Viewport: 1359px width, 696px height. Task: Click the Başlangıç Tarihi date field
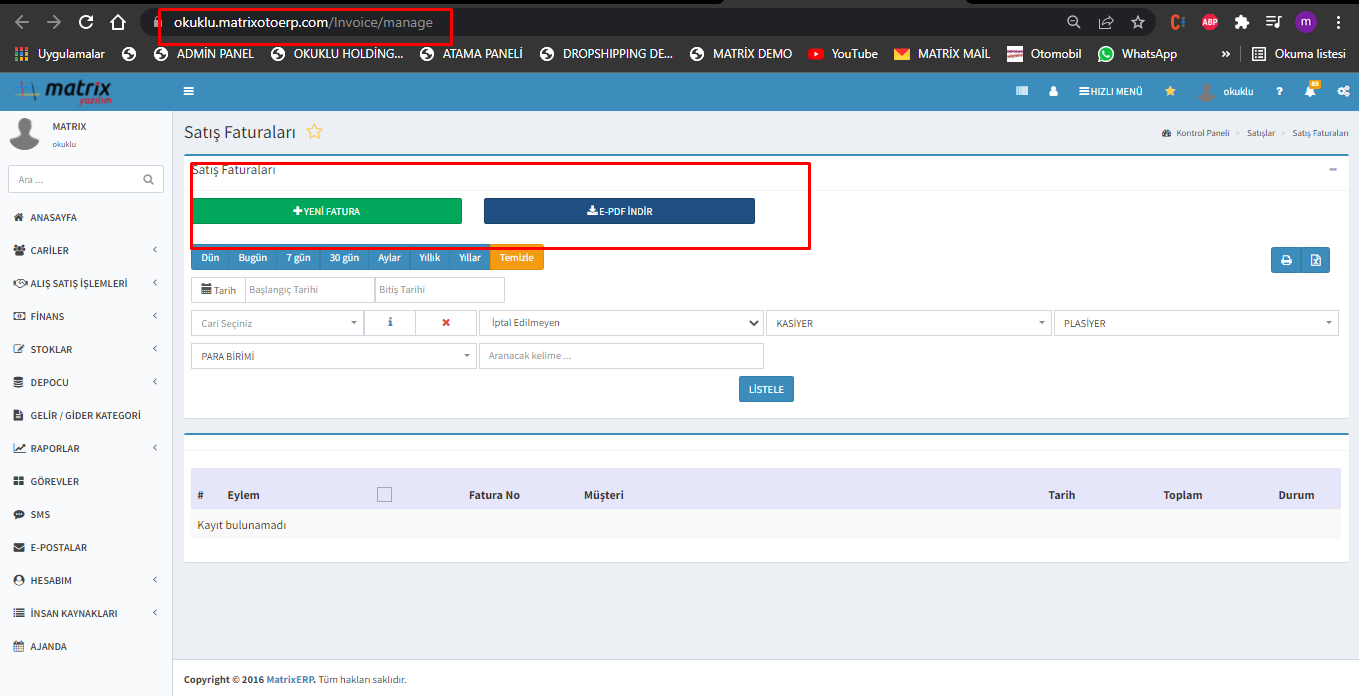pyautogui.click(x=309, y=290)
